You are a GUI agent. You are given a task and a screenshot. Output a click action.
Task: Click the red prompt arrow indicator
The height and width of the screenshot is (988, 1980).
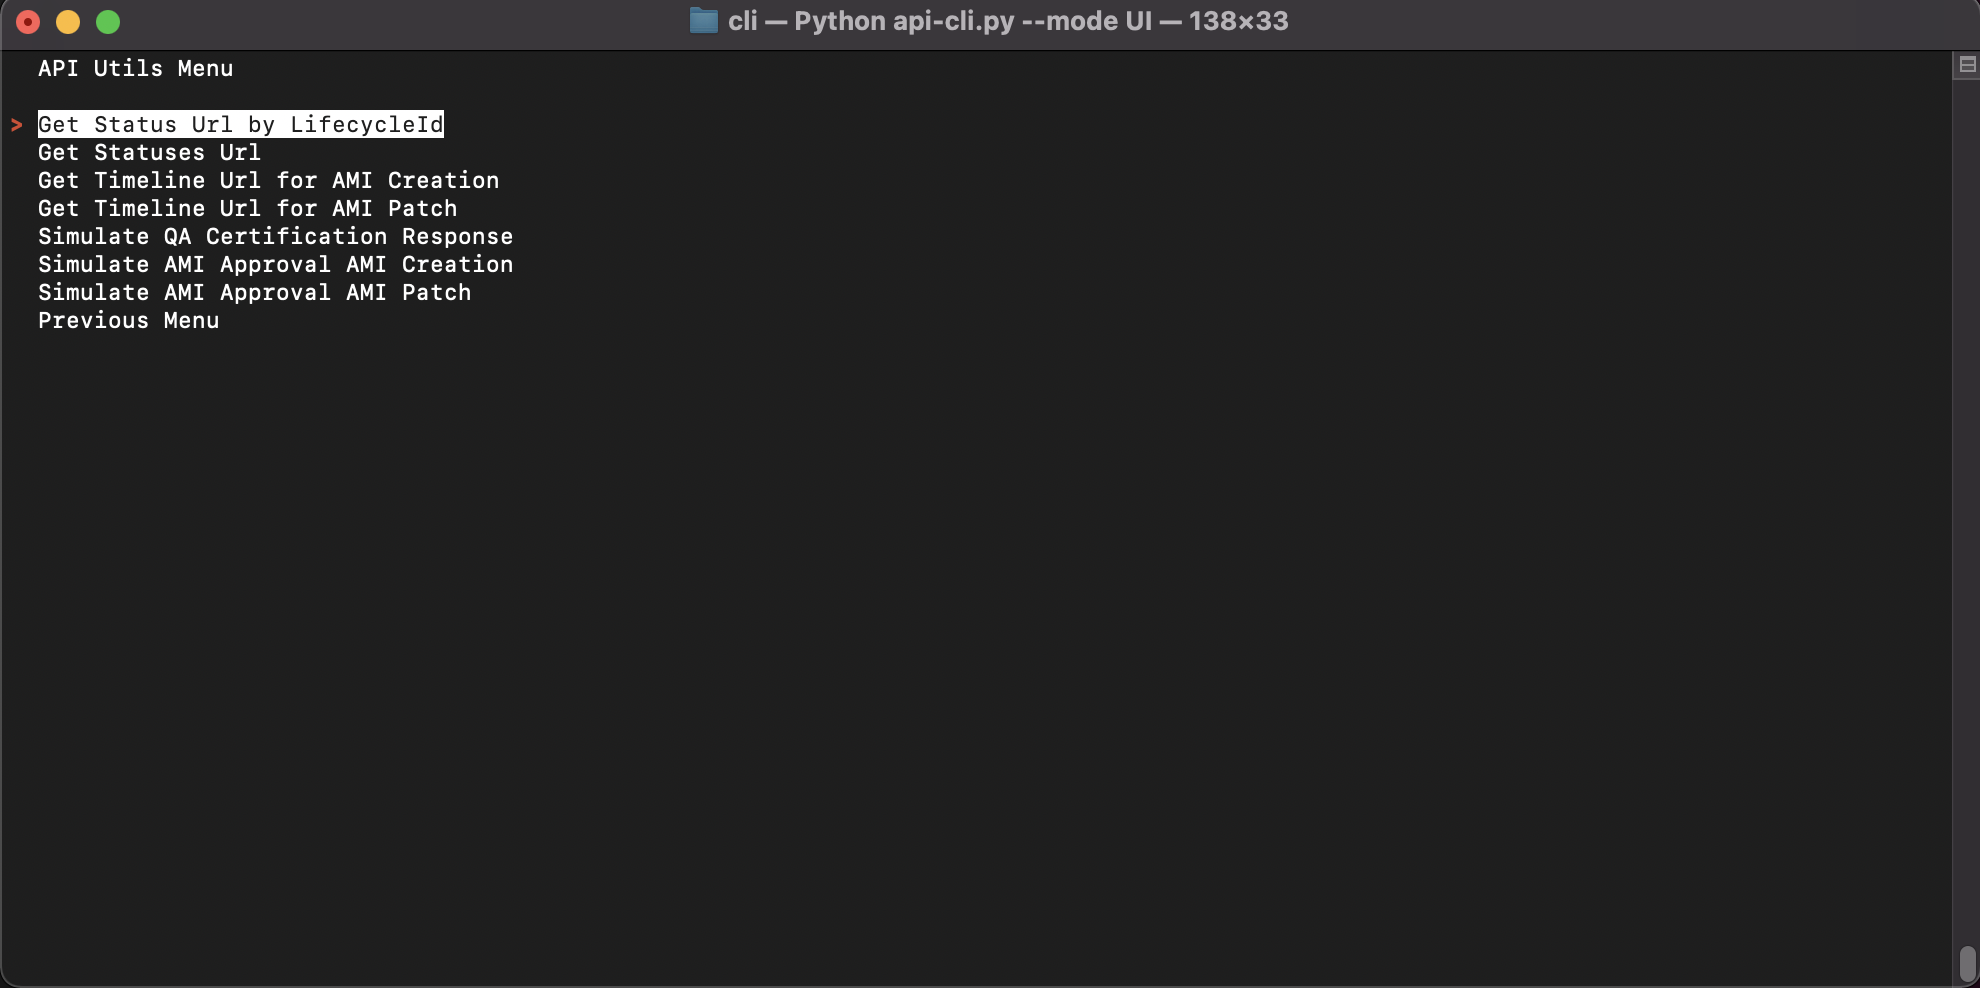17,125
